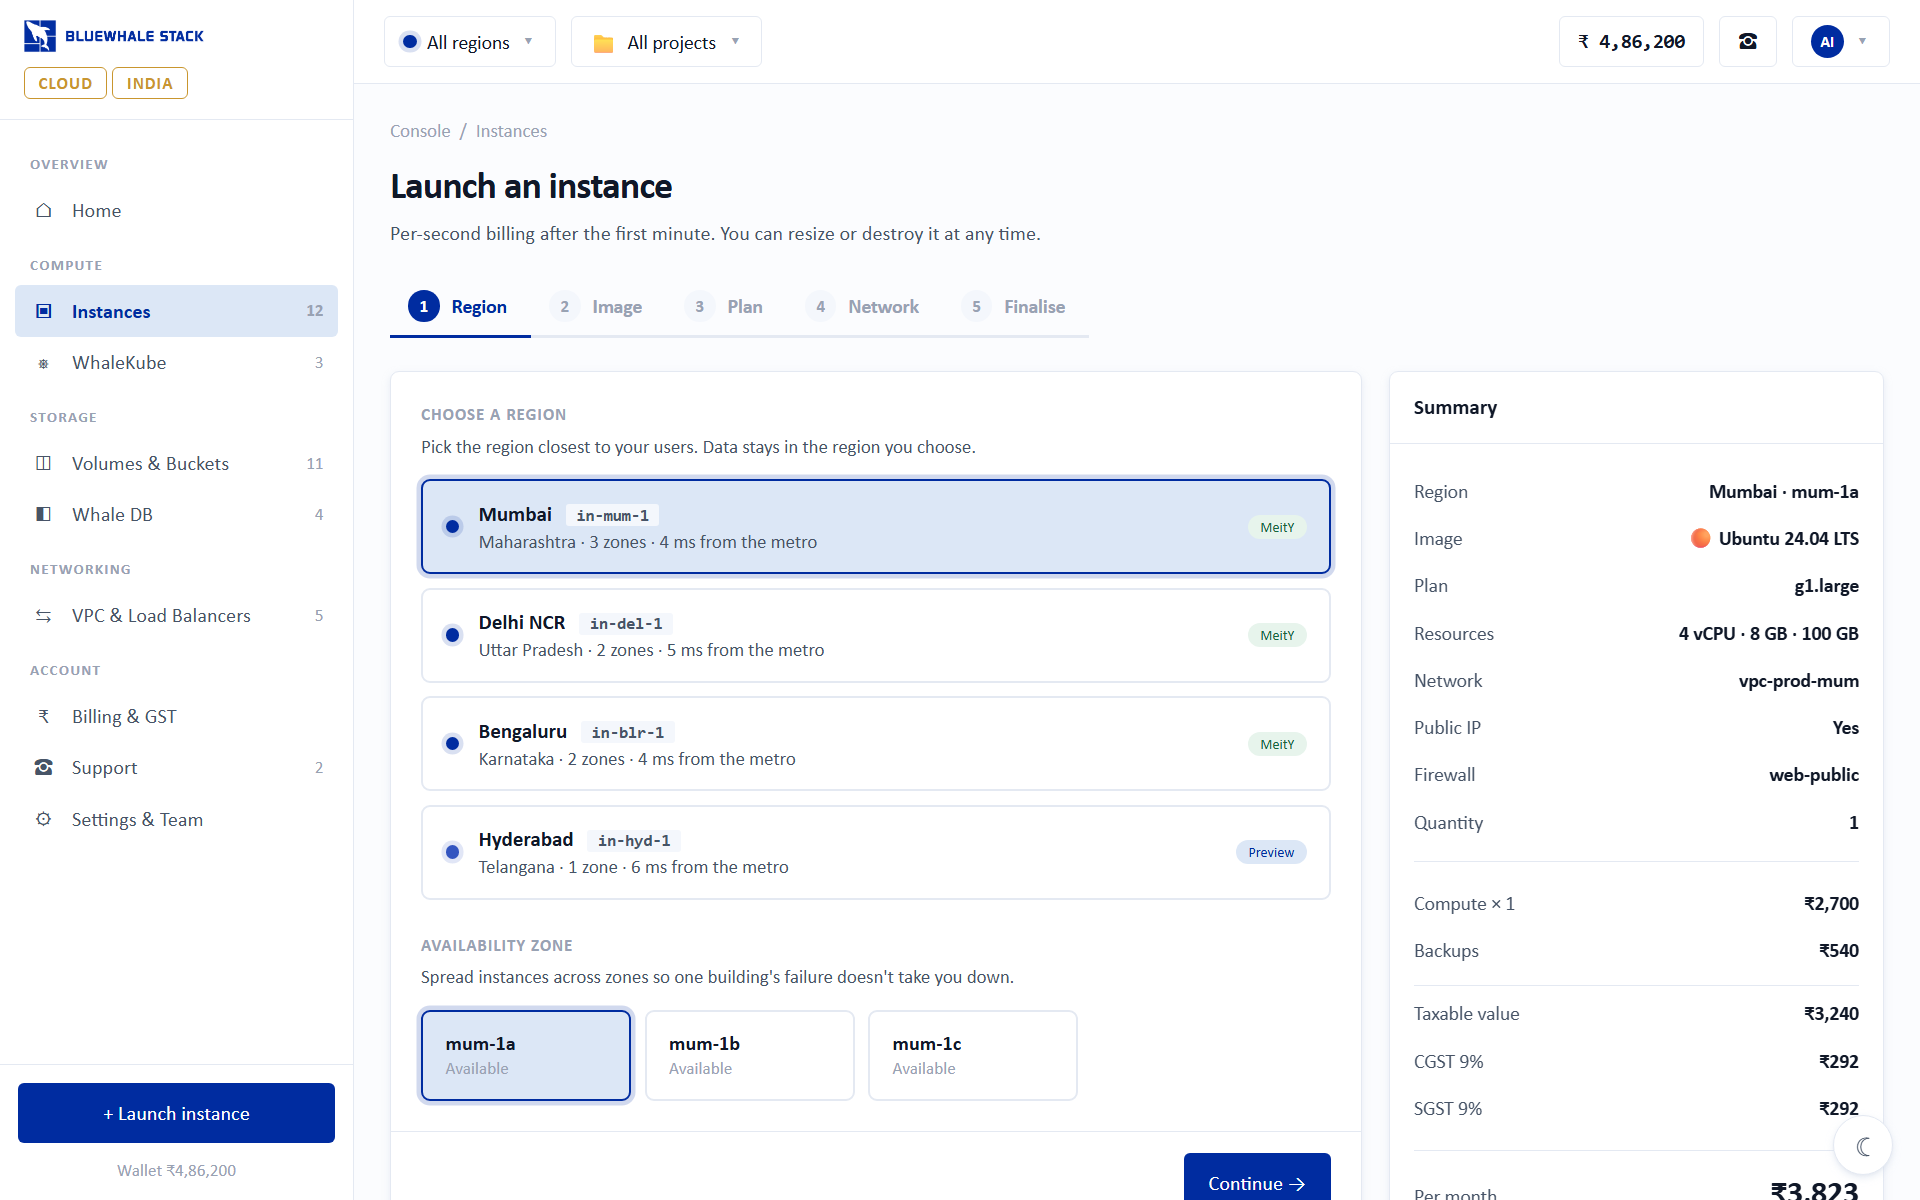Toggle dark mode moon icon
This screenshot has width=1920, height=1200.
click(x=1863, y=1146)
